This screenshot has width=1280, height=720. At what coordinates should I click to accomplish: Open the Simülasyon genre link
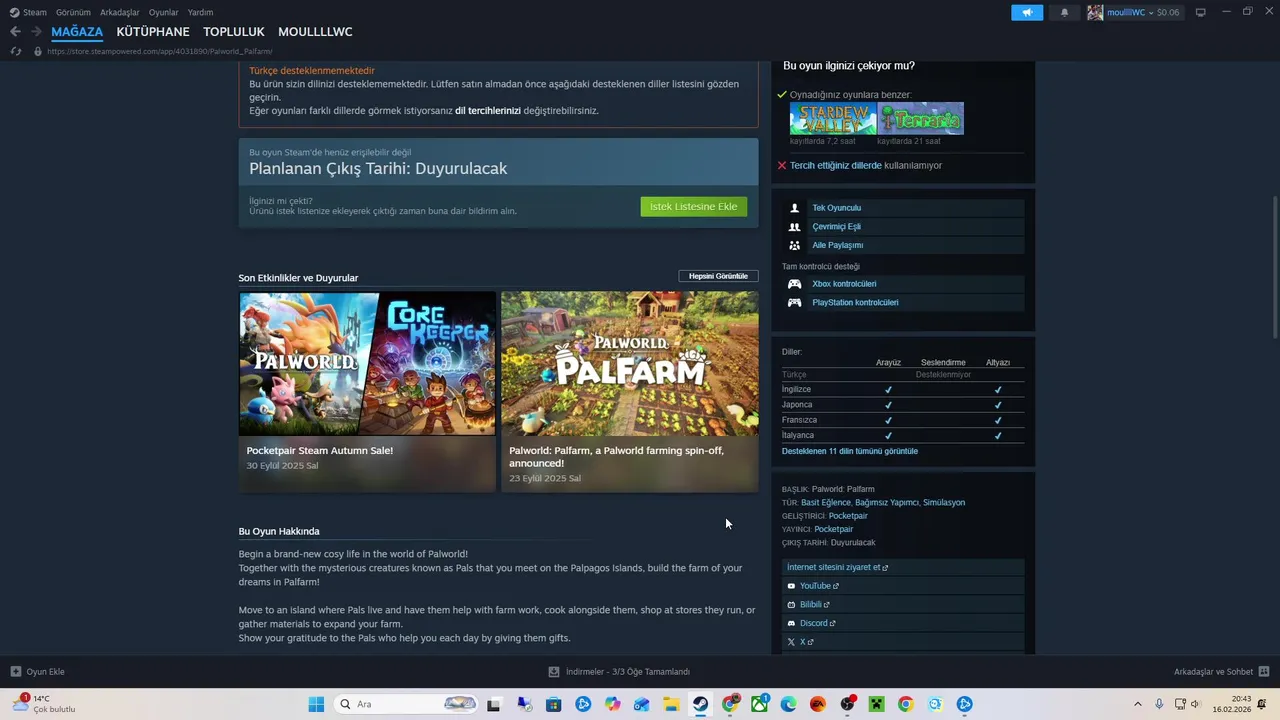(944, 503)
